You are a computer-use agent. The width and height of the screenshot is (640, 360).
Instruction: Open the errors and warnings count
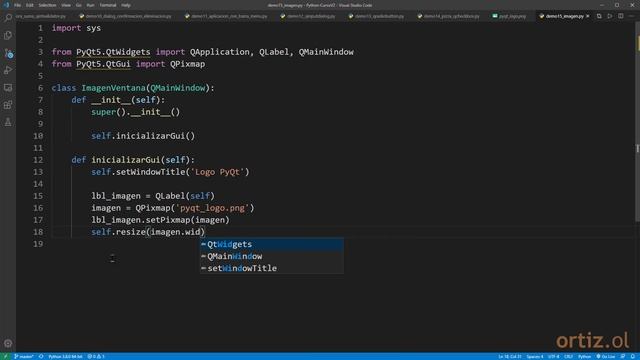(x=96, y=356)
